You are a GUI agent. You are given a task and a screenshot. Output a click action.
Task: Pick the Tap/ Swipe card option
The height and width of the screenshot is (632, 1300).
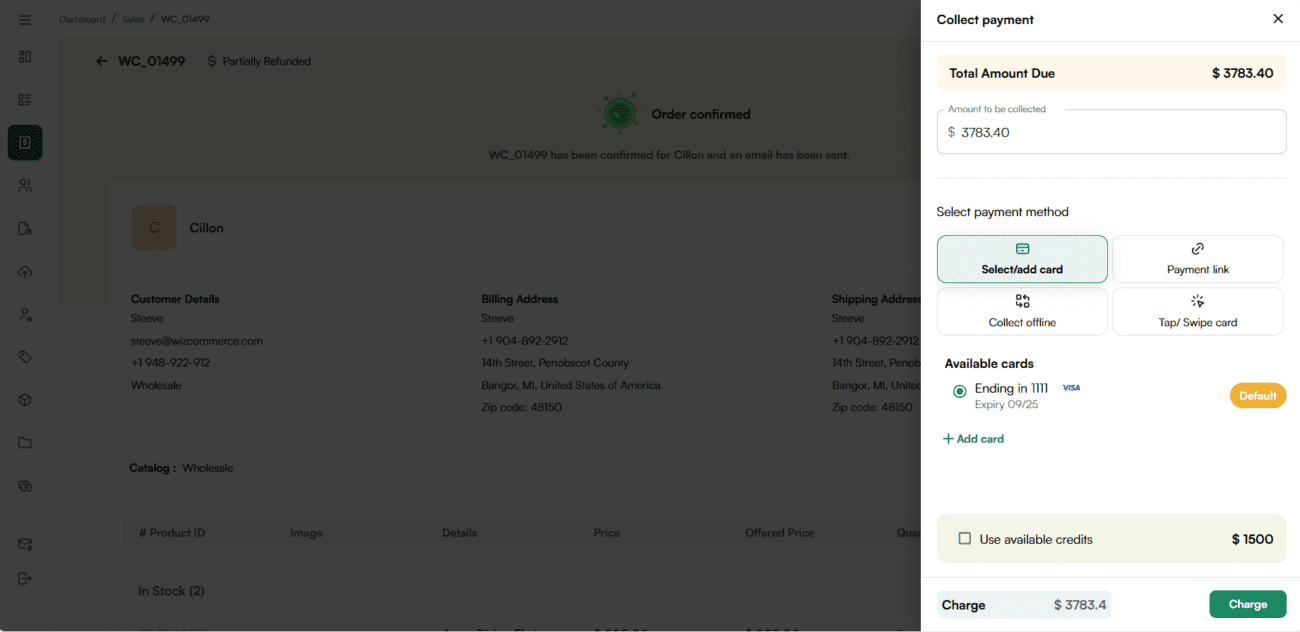pyautogui.click(x=1197, y=311)
